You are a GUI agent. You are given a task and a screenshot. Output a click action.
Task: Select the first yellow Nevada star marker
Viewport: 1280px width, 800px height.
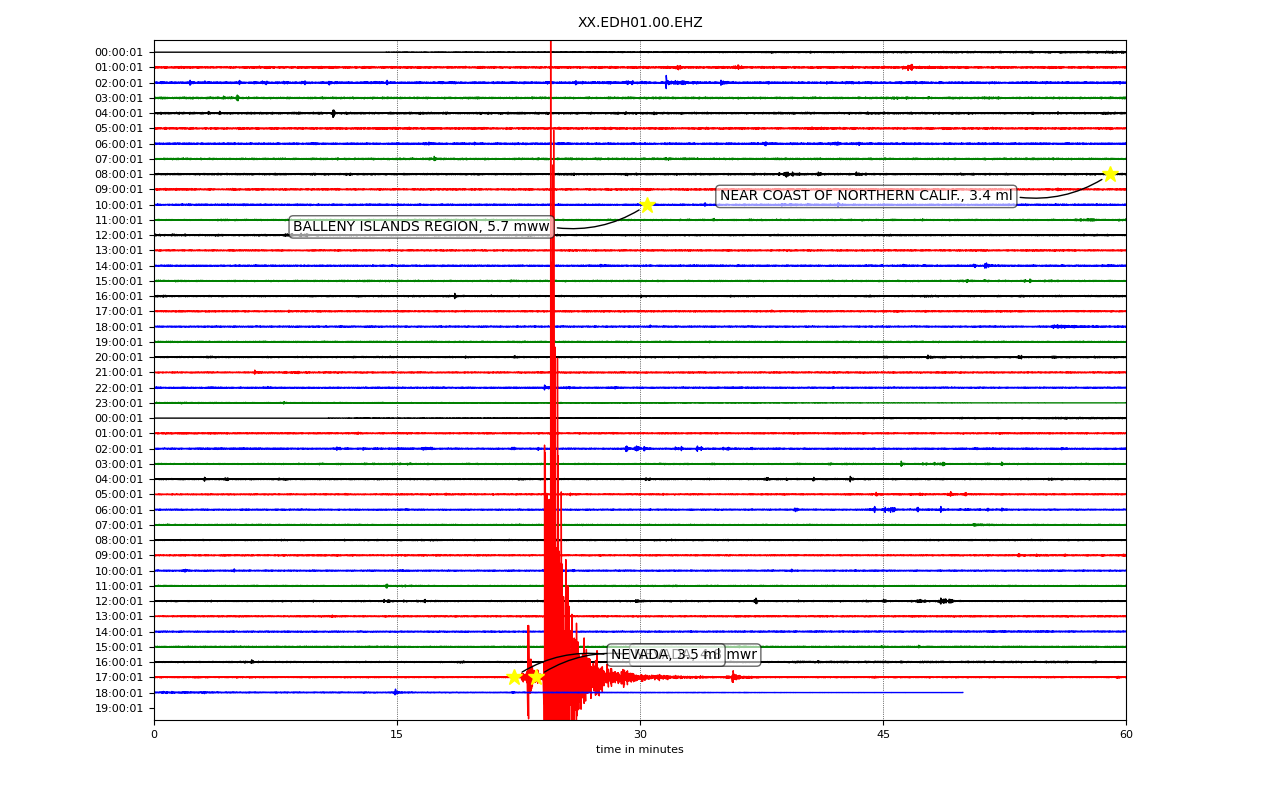[514, 677]
